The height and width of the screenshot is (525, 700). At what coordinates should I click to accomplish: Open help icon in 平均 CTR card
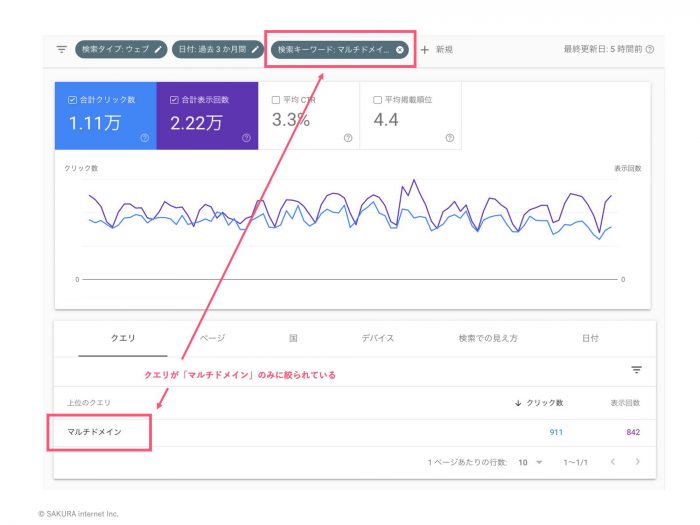(x=348, y=138)
